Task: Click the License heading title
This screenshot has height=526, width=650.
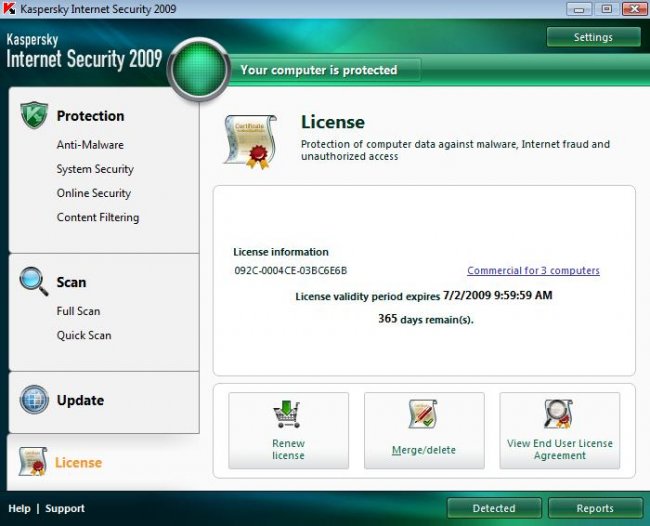Action: (x=333, y=122)
